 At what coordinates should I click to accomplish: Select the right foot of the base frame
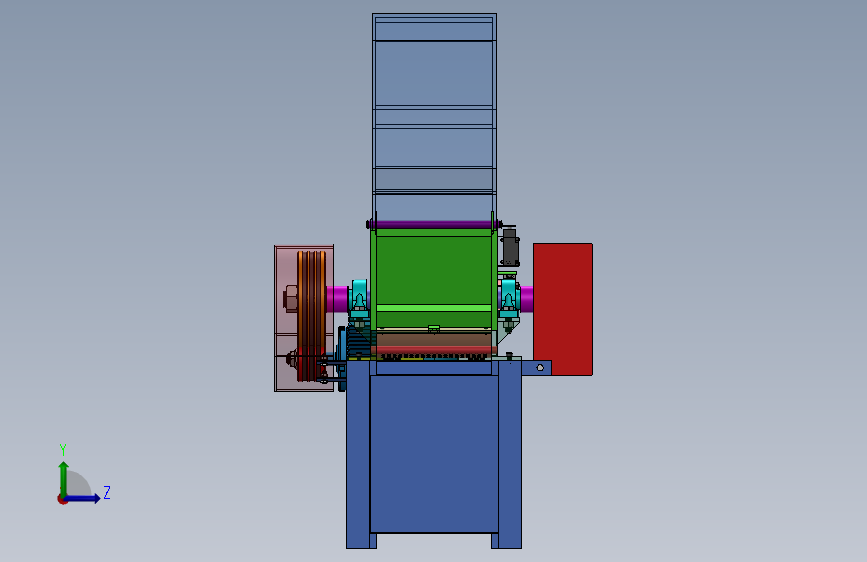pos(506,541)
